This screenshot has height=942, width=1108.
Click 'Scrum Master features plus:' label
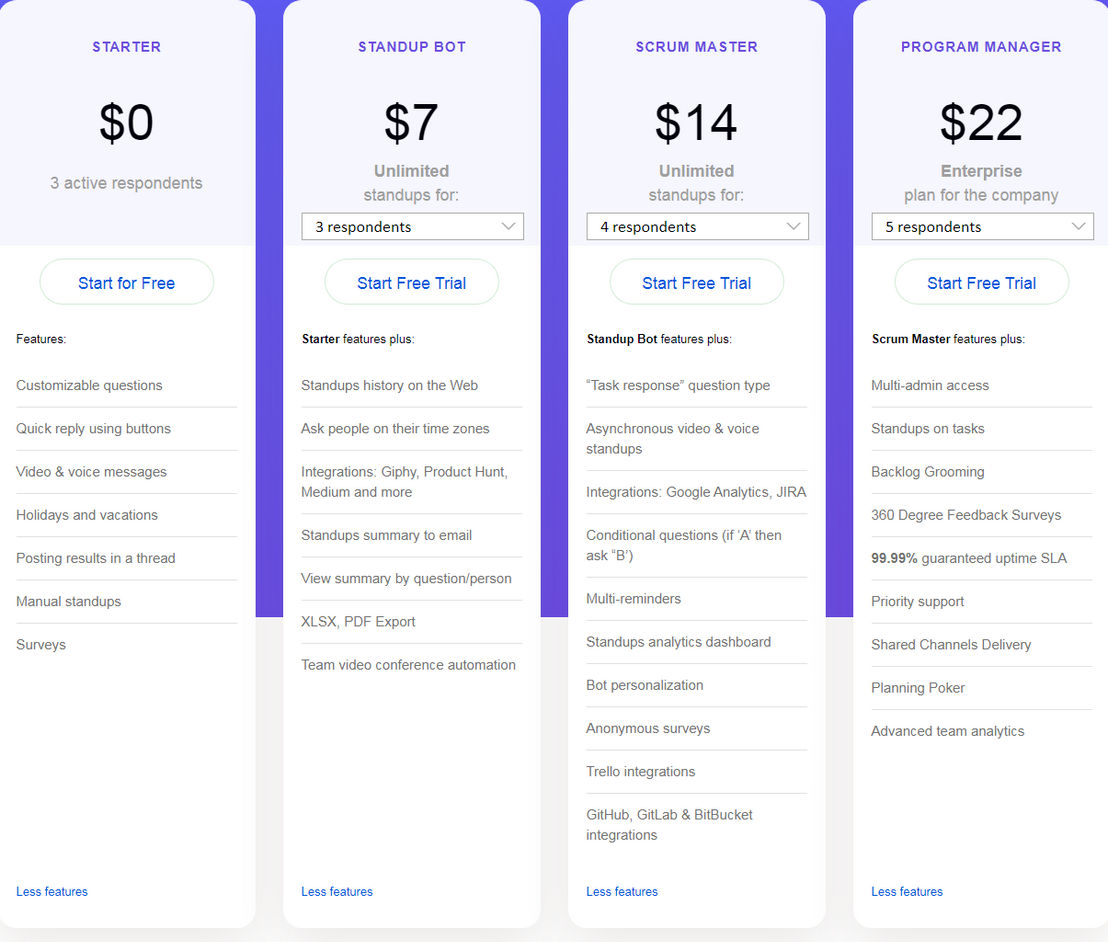pyautogui.click(x=948, y=339)
